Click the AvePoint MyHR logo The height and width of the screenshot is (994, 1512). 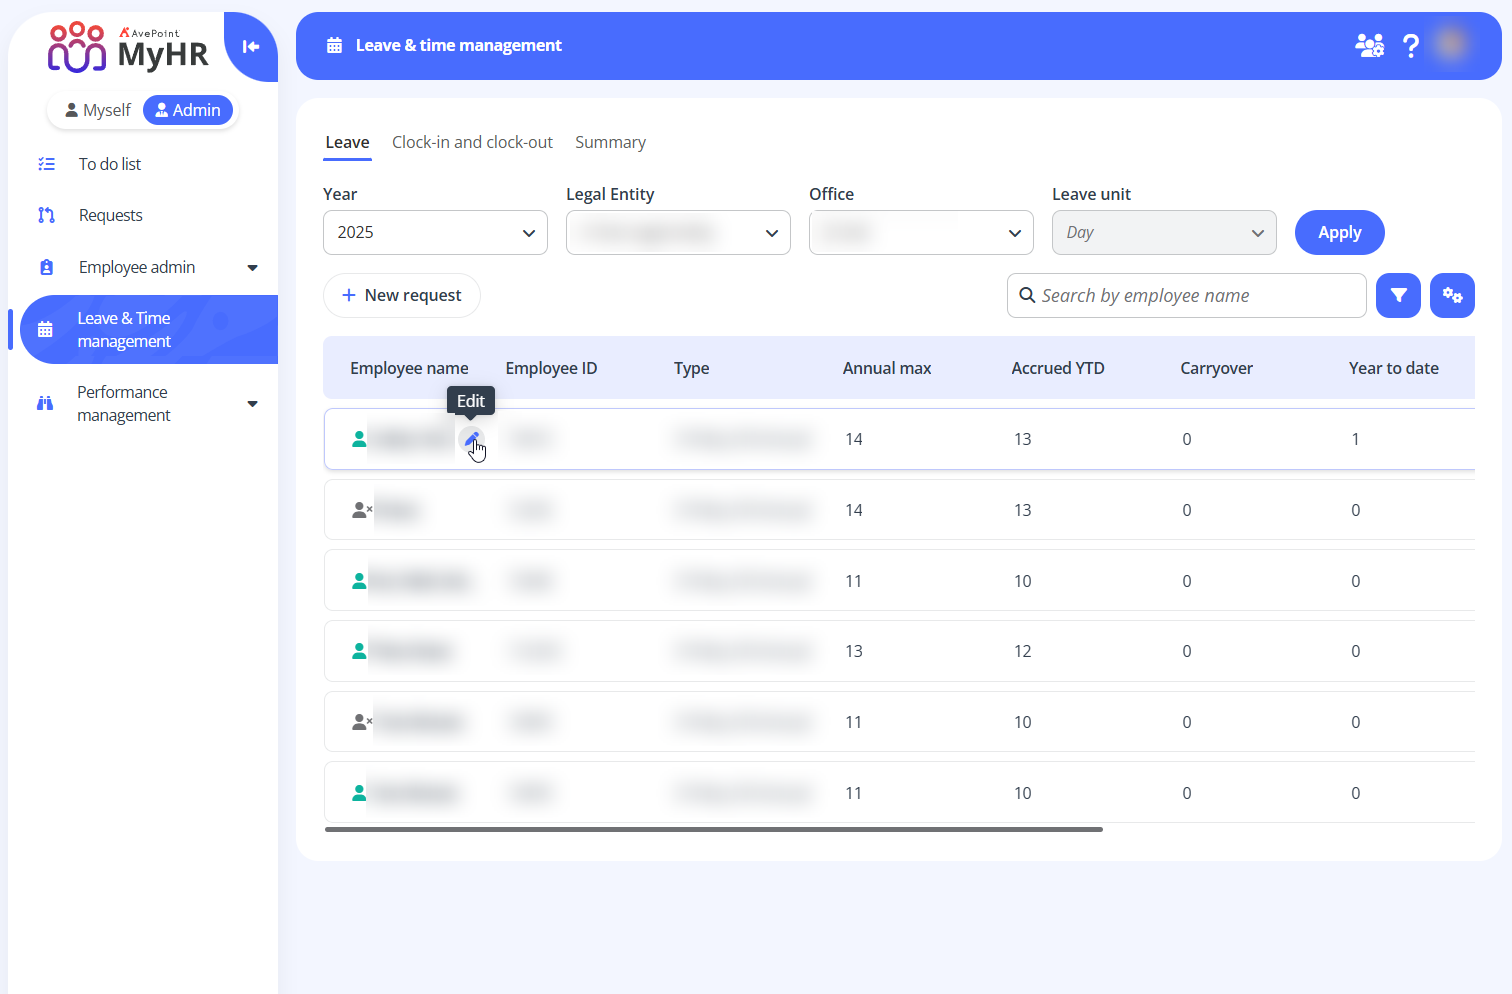pos(128,48)
